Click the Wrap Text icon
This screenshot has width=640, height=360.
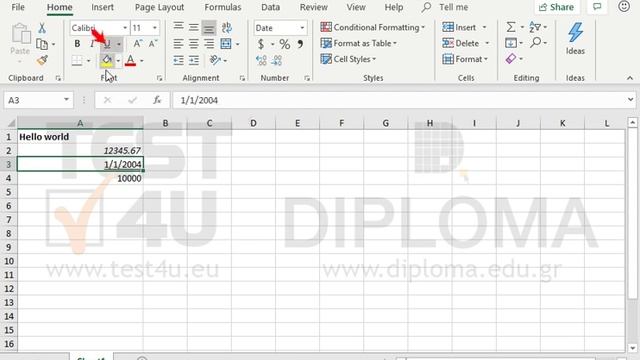coord(227,27)
